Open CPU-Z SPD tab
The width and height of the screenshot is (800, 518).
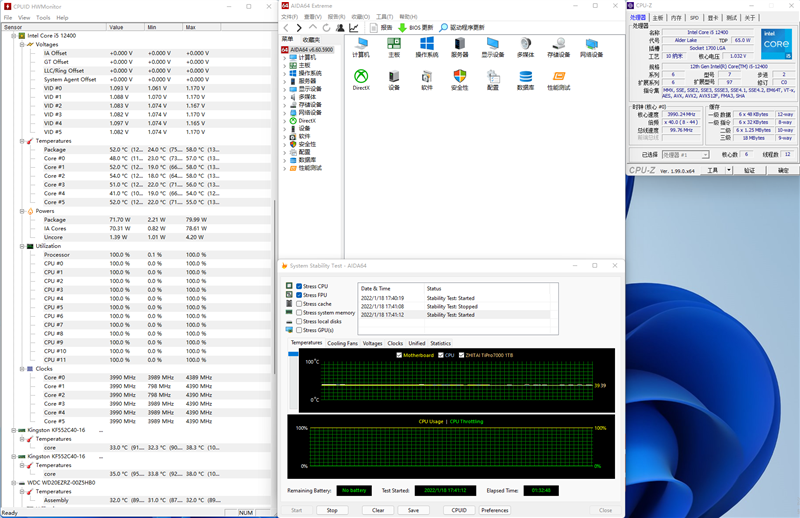click(x=694, y=18)
